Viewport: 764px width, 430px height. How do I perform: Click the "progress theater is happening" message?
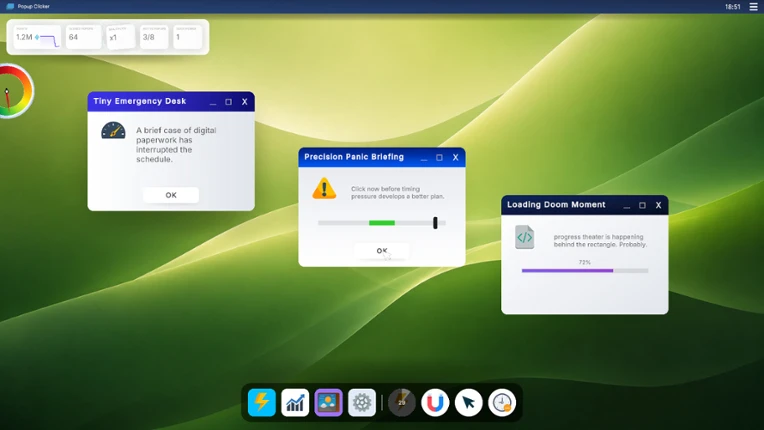click(x=600, y=241)
